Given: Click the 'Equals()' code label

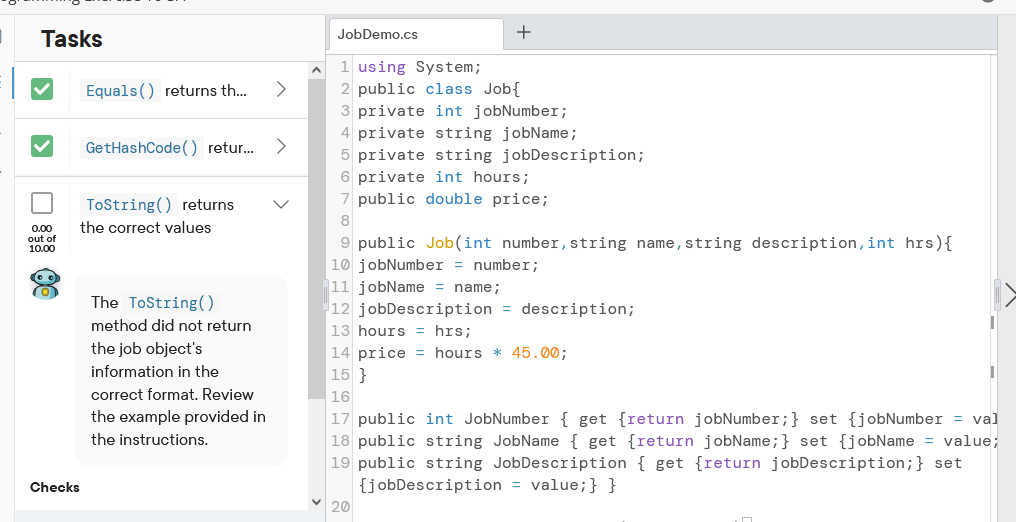Looking at the screenshot, I should [x=121, y=91].
